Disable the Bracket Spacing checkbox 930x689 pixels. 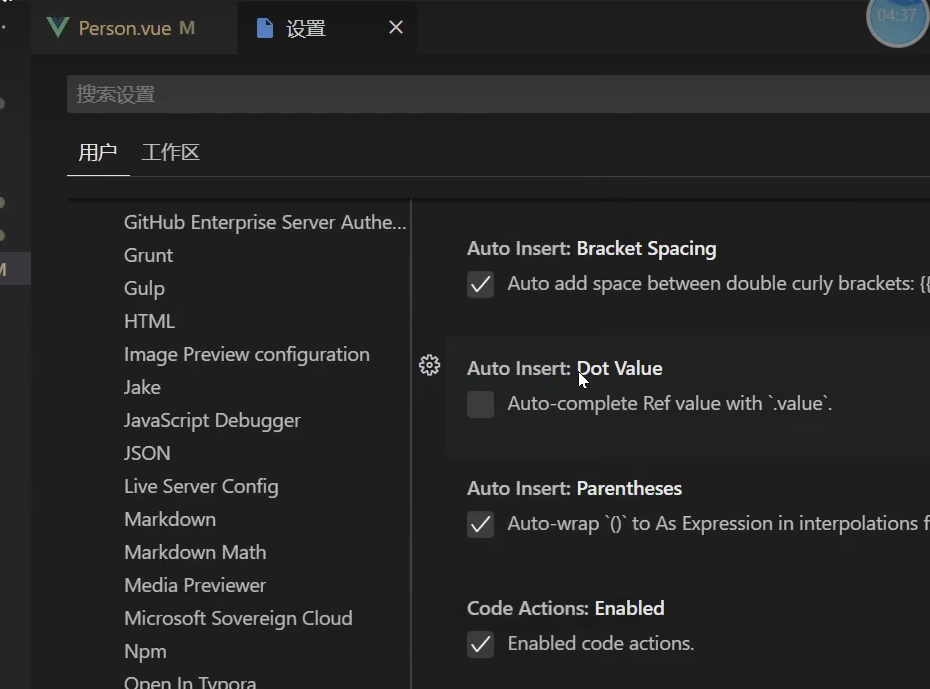pos(481,284)
